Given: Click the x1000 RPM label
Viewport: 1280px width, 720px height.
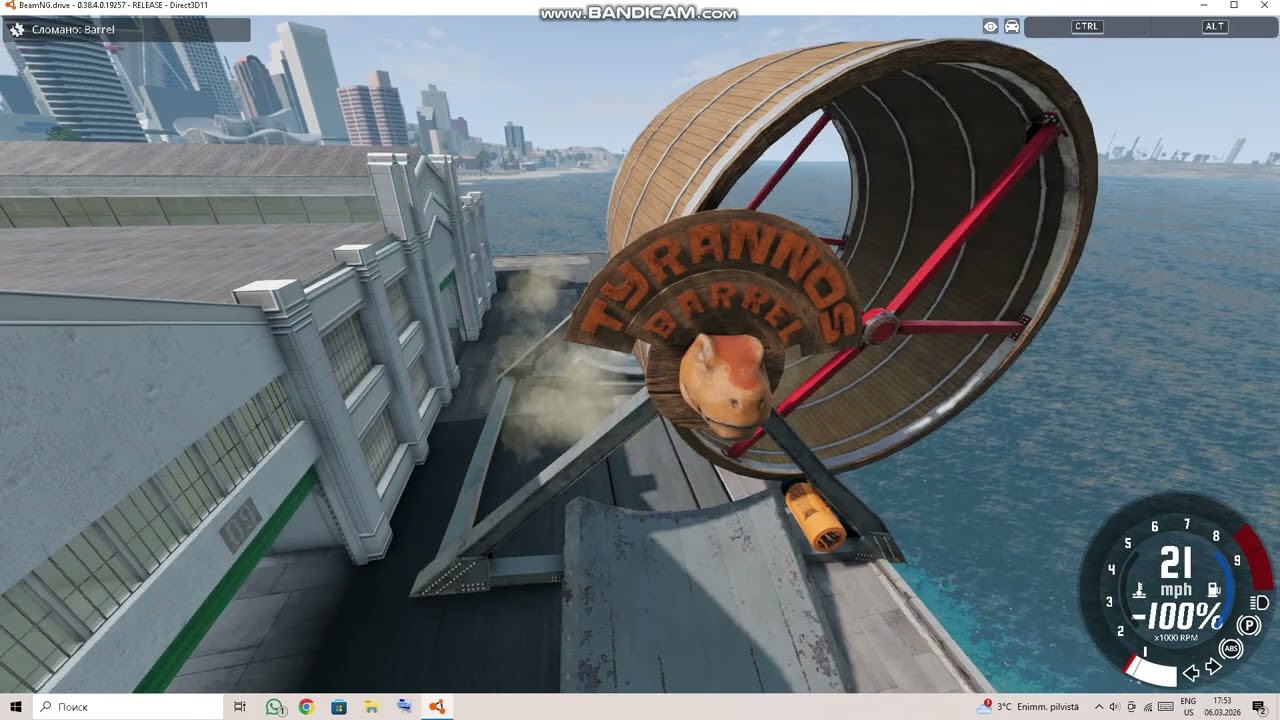Looking at the screenshot, I should click(x=1176, y=638).
